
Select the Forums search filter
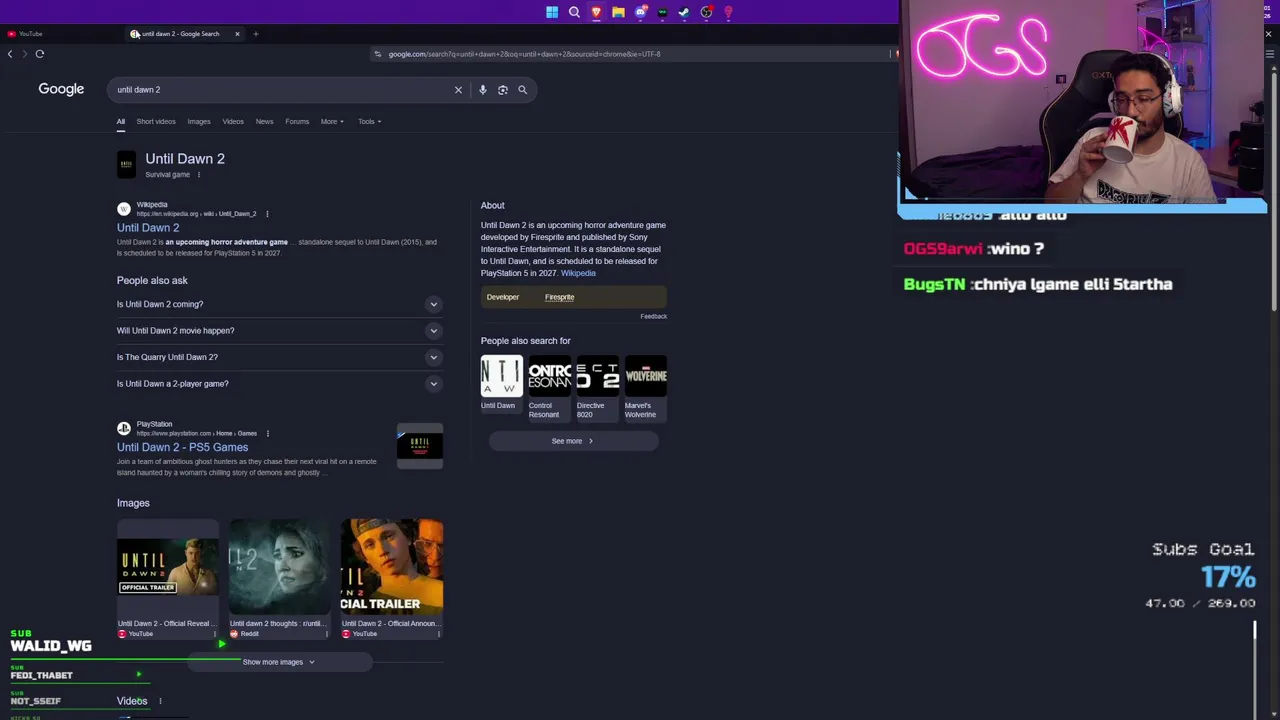(x=297, y=122)
